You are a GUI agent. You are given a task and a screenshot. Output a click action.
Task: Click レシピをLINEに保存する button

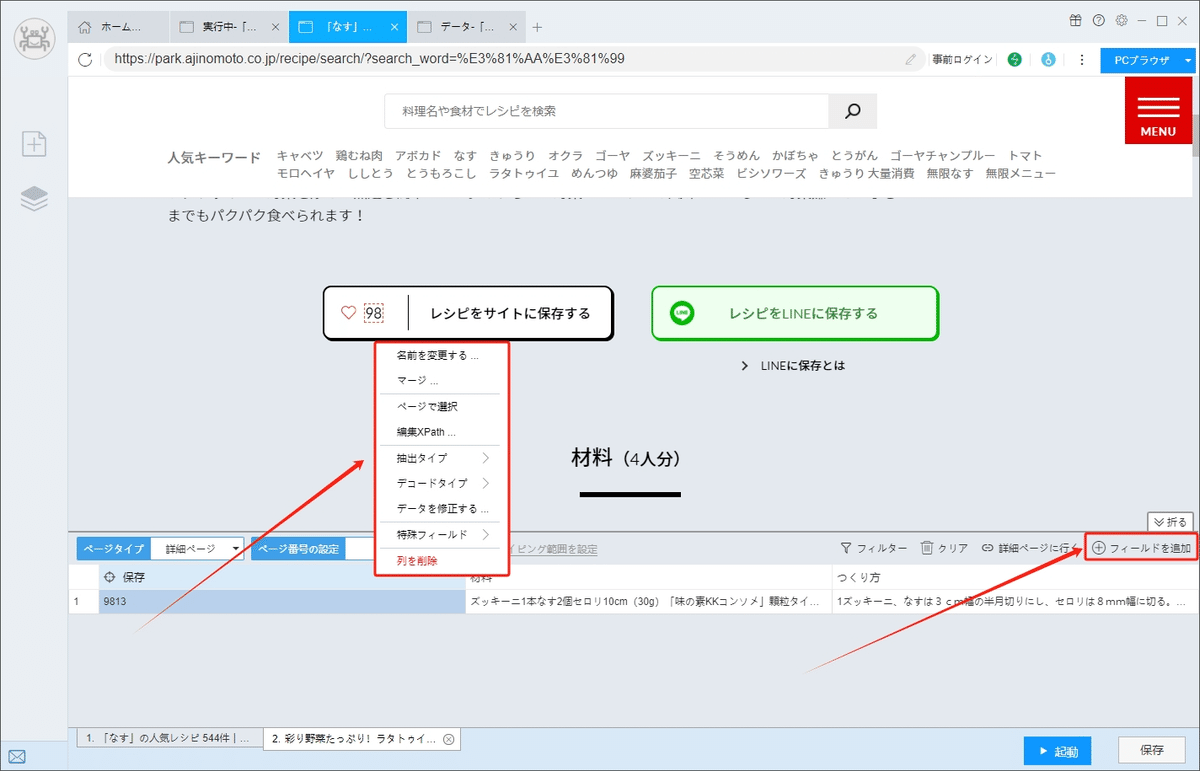point(795,313)
